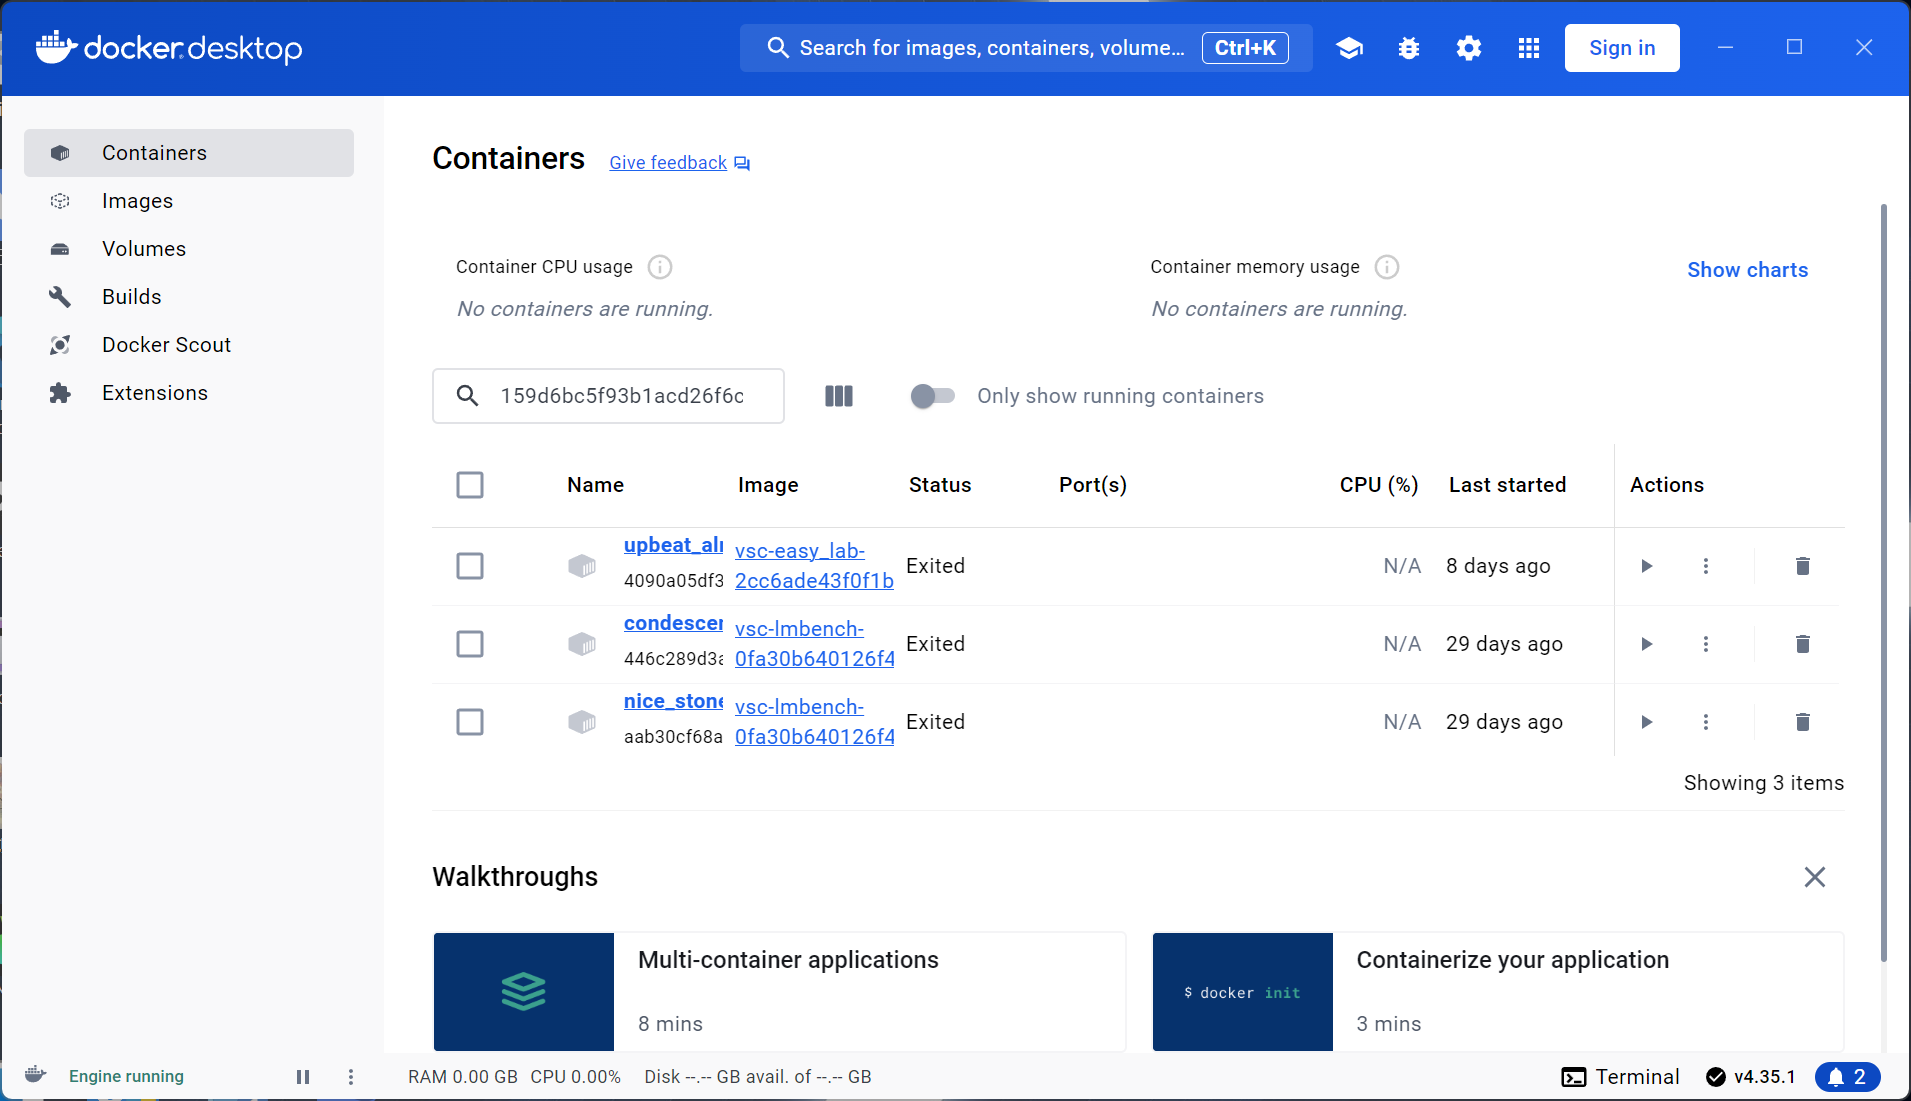Open more actions for condescen container
The image size is (1911, 1101).
coord(1706,644)
